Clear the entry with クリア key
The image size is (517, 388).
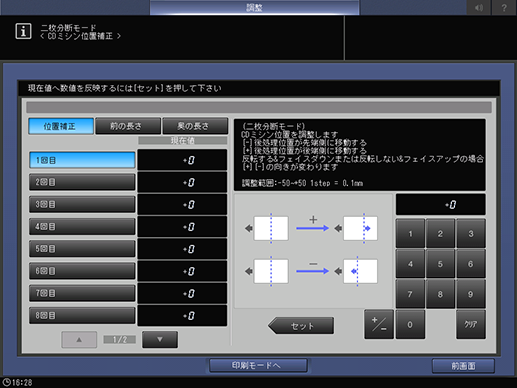(x=471, y=324)
